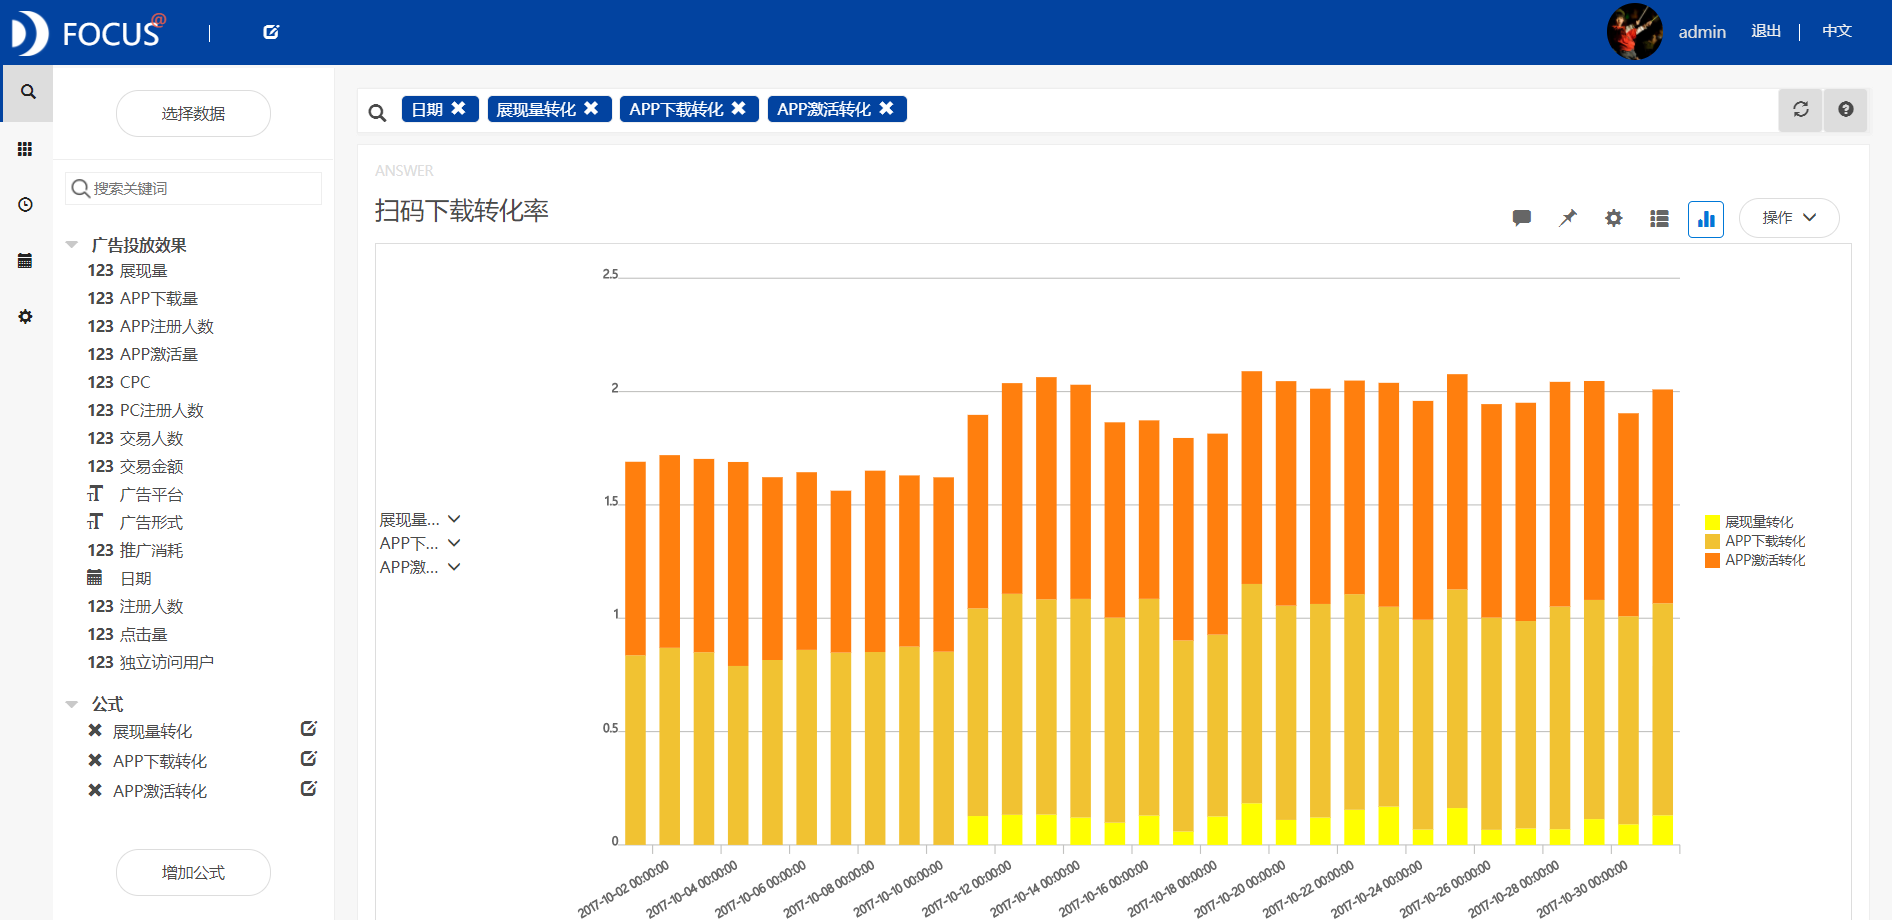Switch to table list view icon
This screenshot has width=1892, height=920.
[x=1659, y=218]
